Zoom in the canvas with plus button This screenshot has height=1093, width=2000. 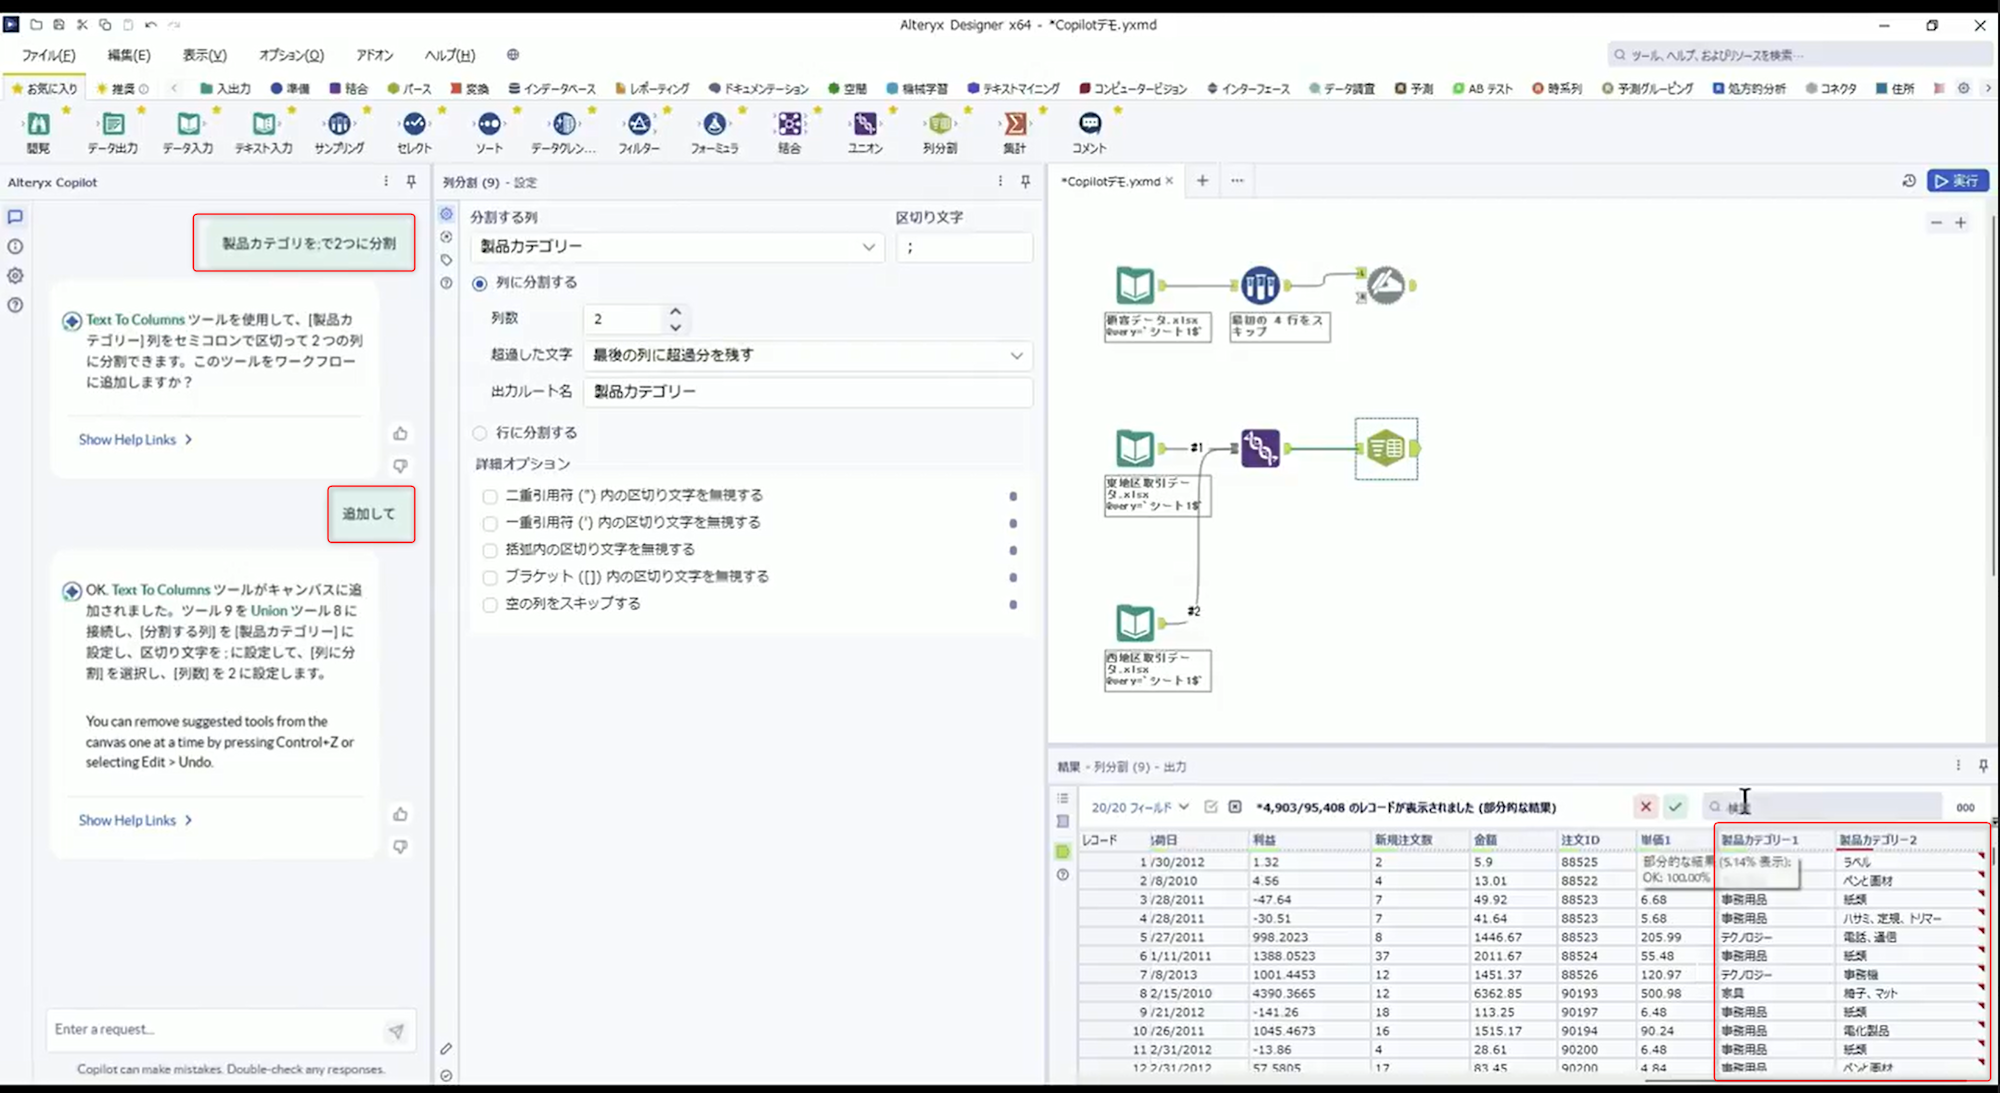pos(1961,223)
